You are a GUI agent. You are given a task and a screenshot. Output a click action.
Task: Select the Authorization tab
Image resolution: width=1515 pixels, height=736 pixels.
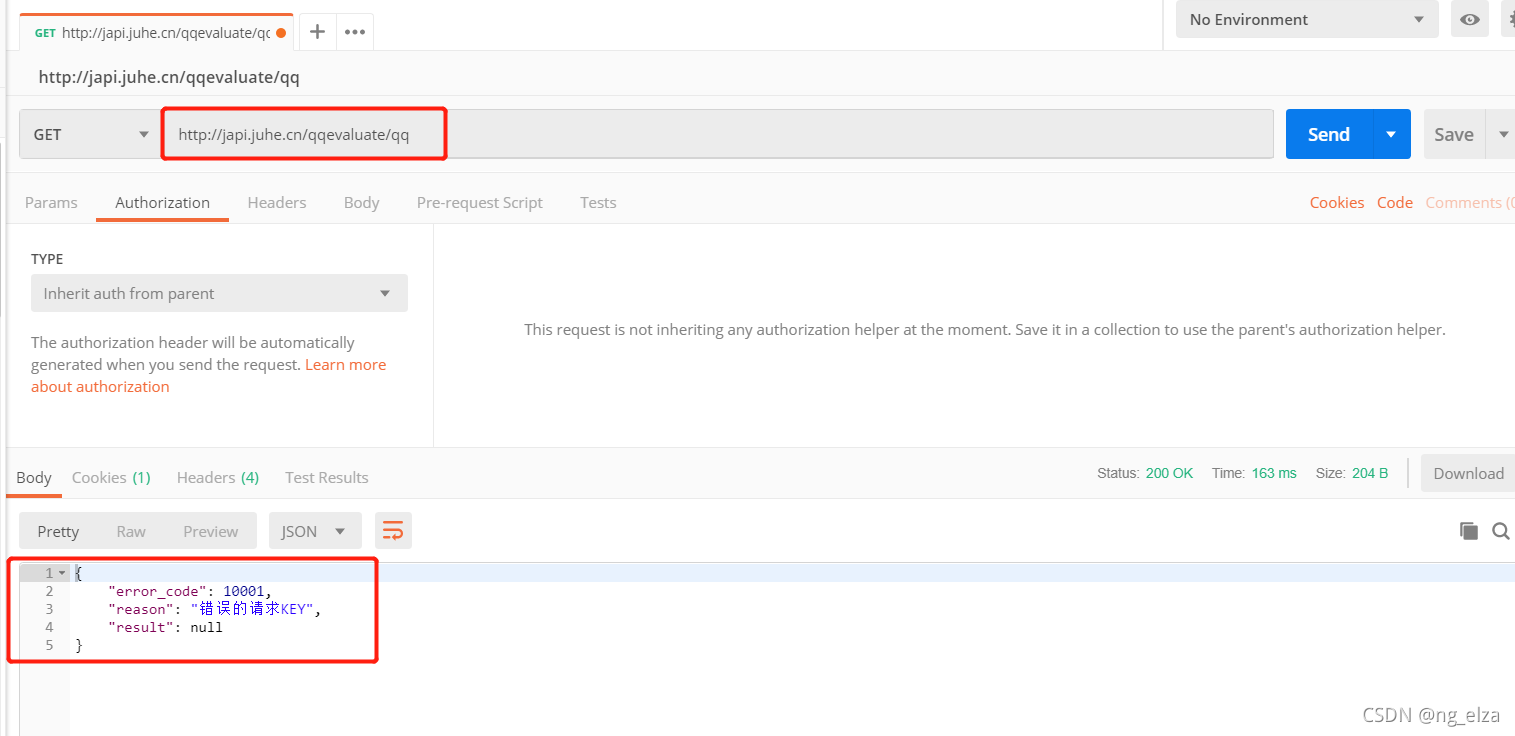162,202
